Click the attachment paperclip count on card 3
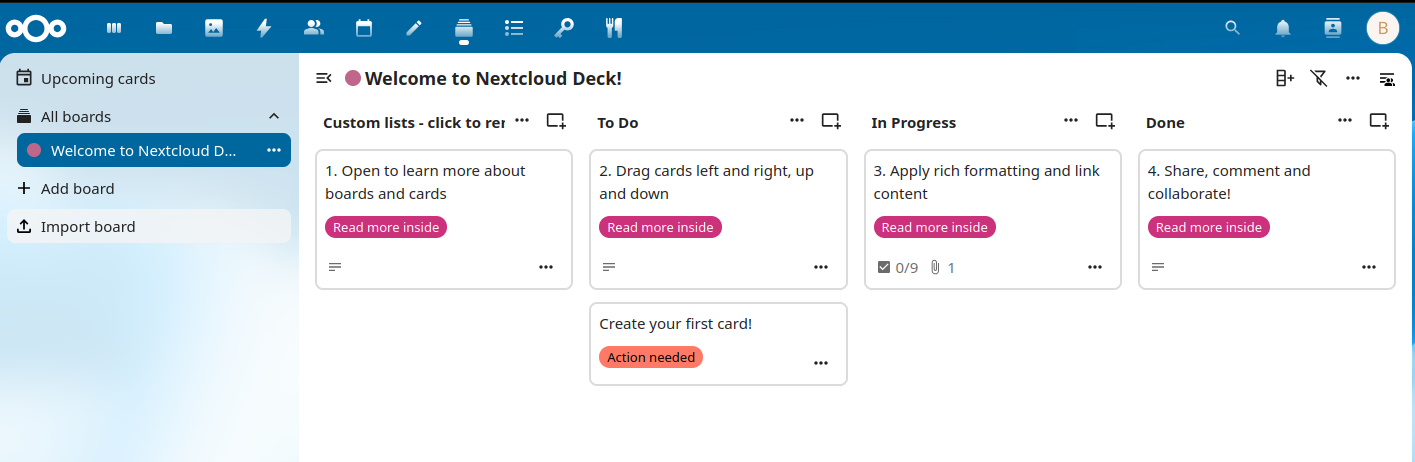 click(942, 267)
